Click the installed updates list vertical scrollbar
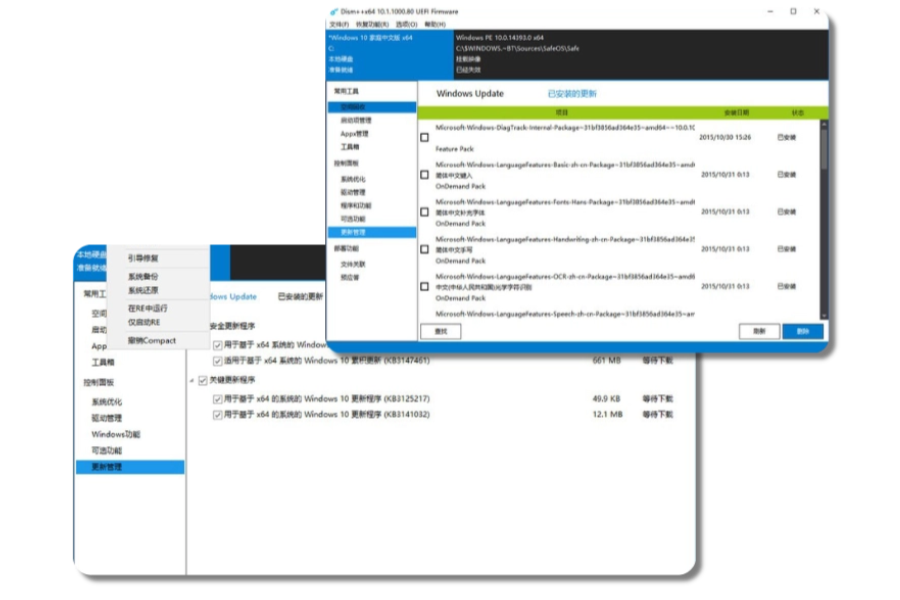This screenshot has width=900, height=600. pyautogui.click(x=824, y=218)
